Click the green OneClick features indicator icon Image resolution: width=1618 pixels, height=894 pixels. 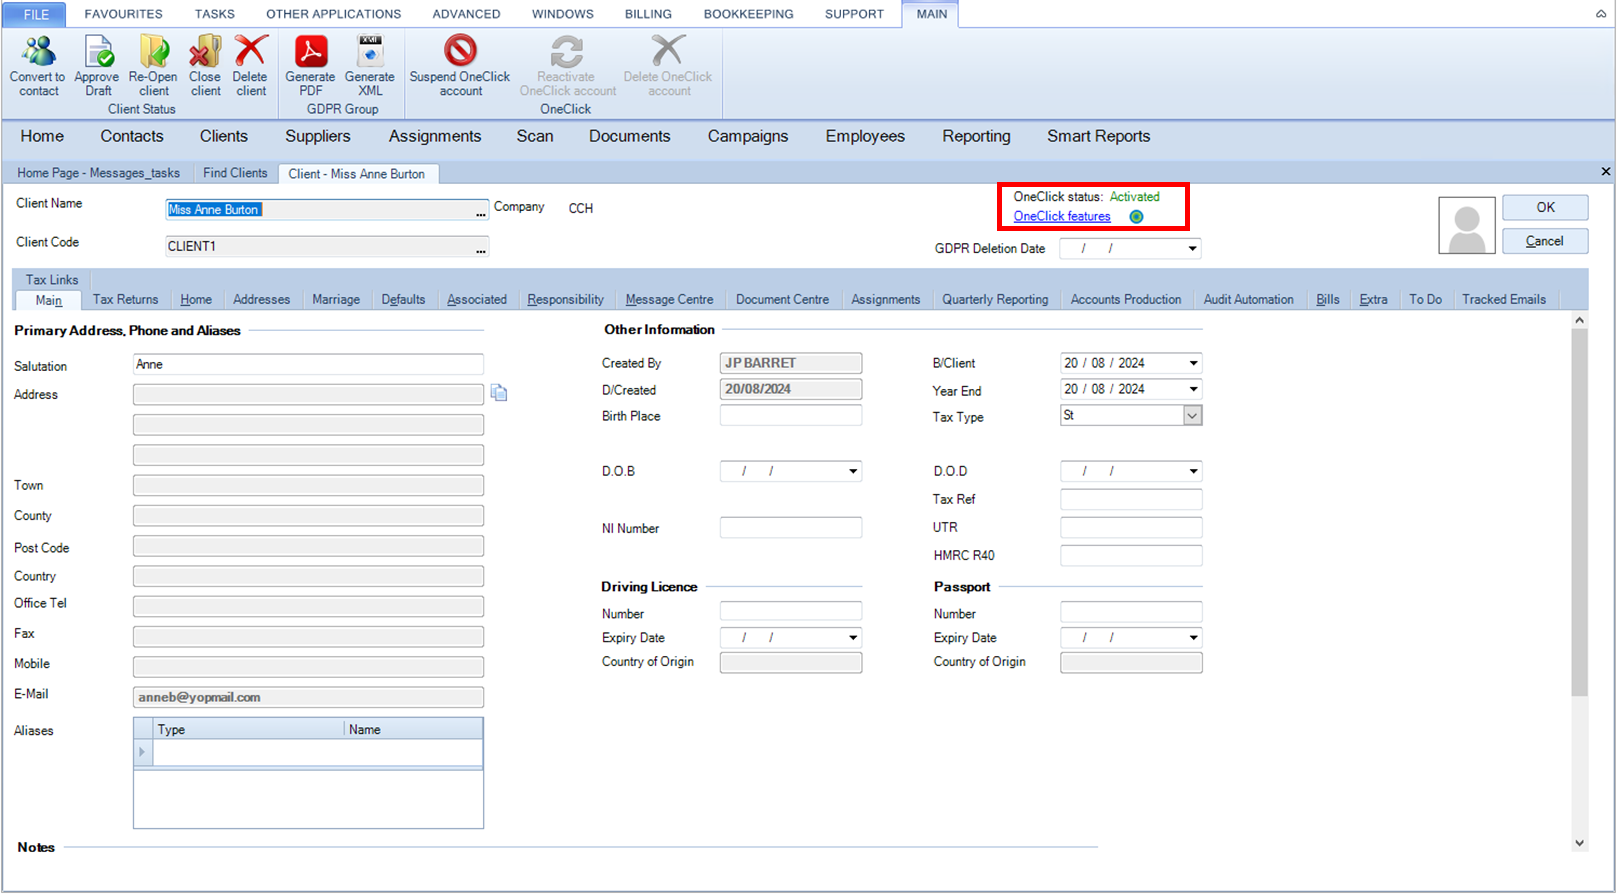1136,217
